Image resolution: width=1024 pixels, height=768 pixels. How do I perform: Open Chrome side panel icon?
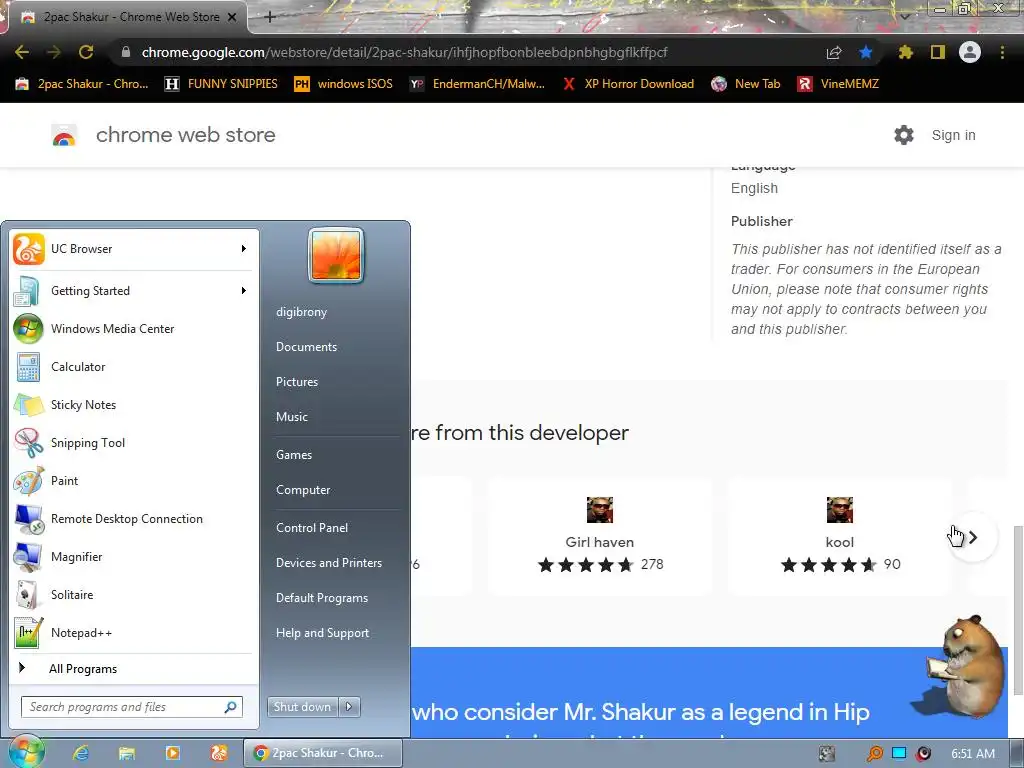tap(938, 52)
